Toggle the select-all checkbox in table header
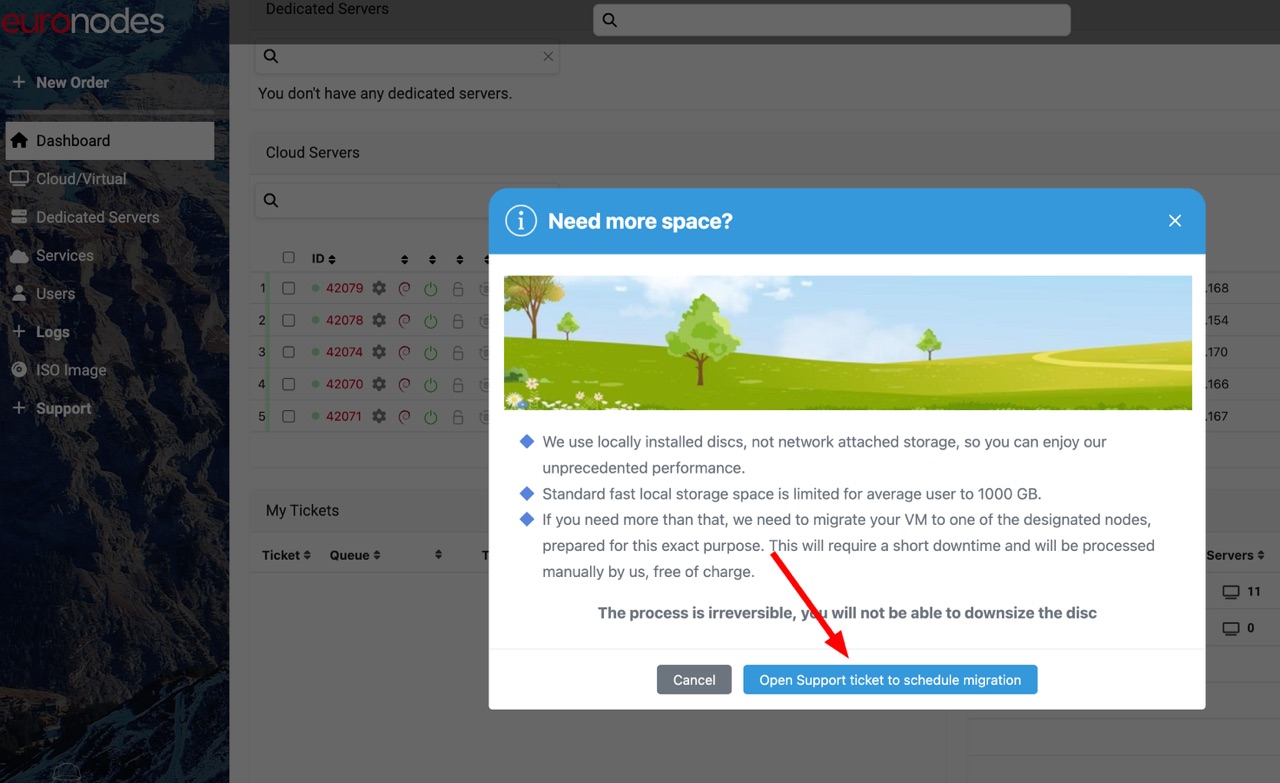Screen dimensions: 1280x783 tap(288, 258)
